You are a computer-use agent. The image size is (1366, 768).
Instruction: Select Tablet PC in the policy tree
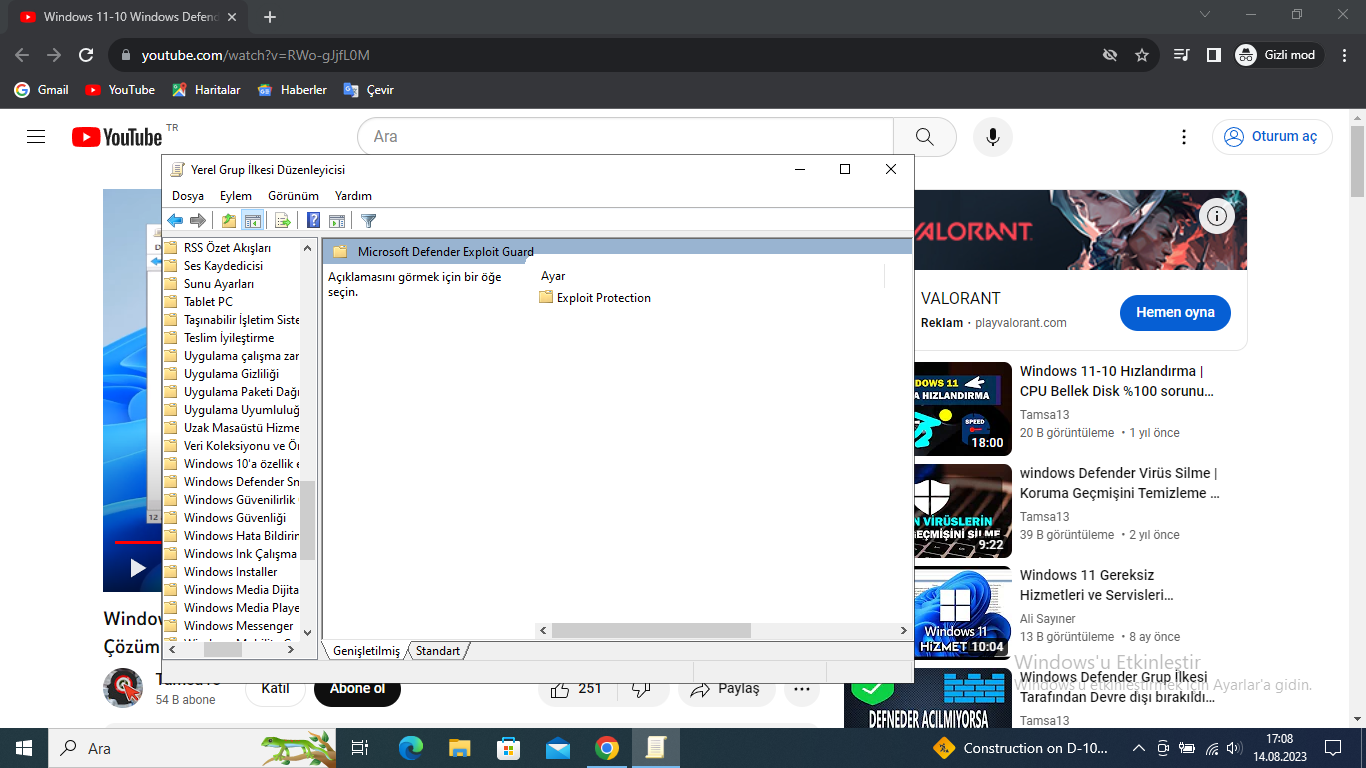tap(208, 302)
